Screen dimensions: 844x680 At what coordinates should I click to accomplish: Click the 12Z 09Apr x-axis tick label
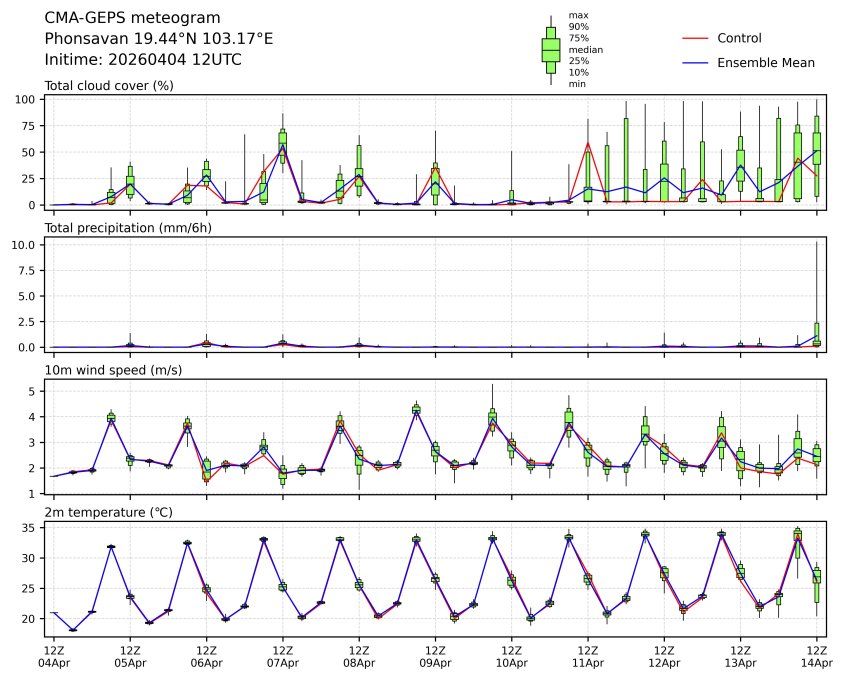click(435, 656)
